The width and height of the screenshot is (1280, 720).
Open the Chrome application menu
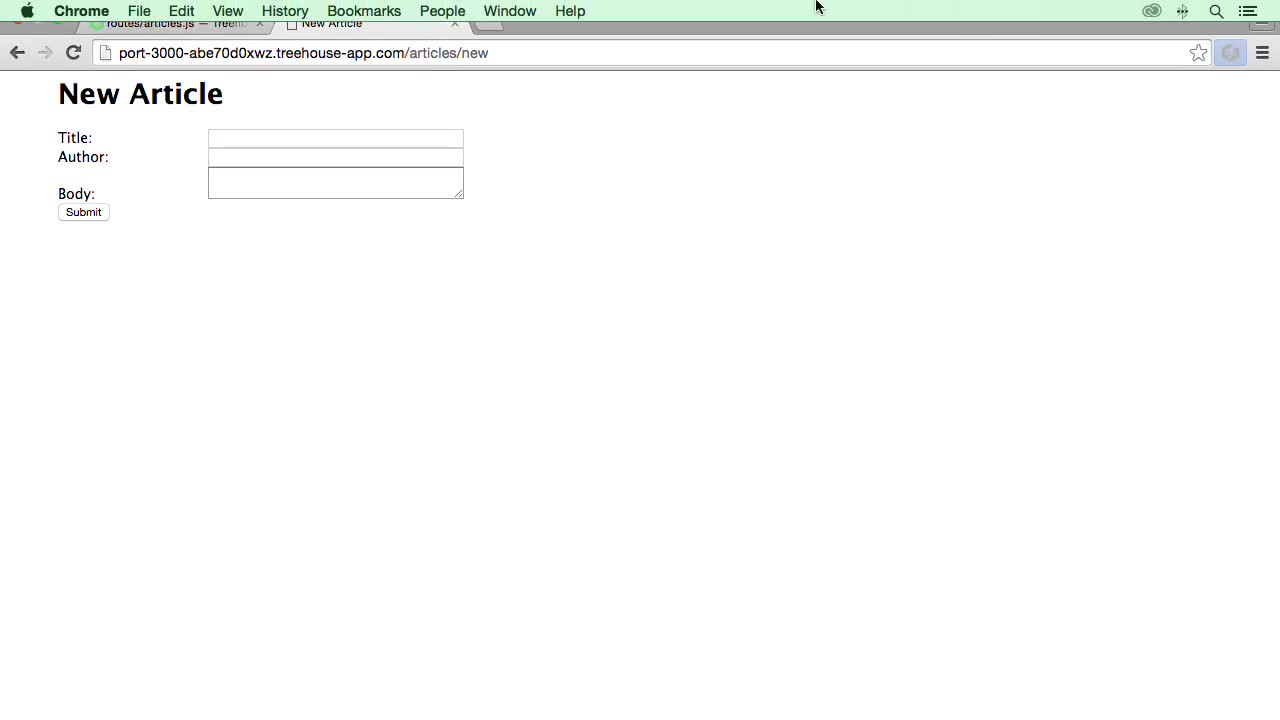pyautogui.click(x=81, y=11)
